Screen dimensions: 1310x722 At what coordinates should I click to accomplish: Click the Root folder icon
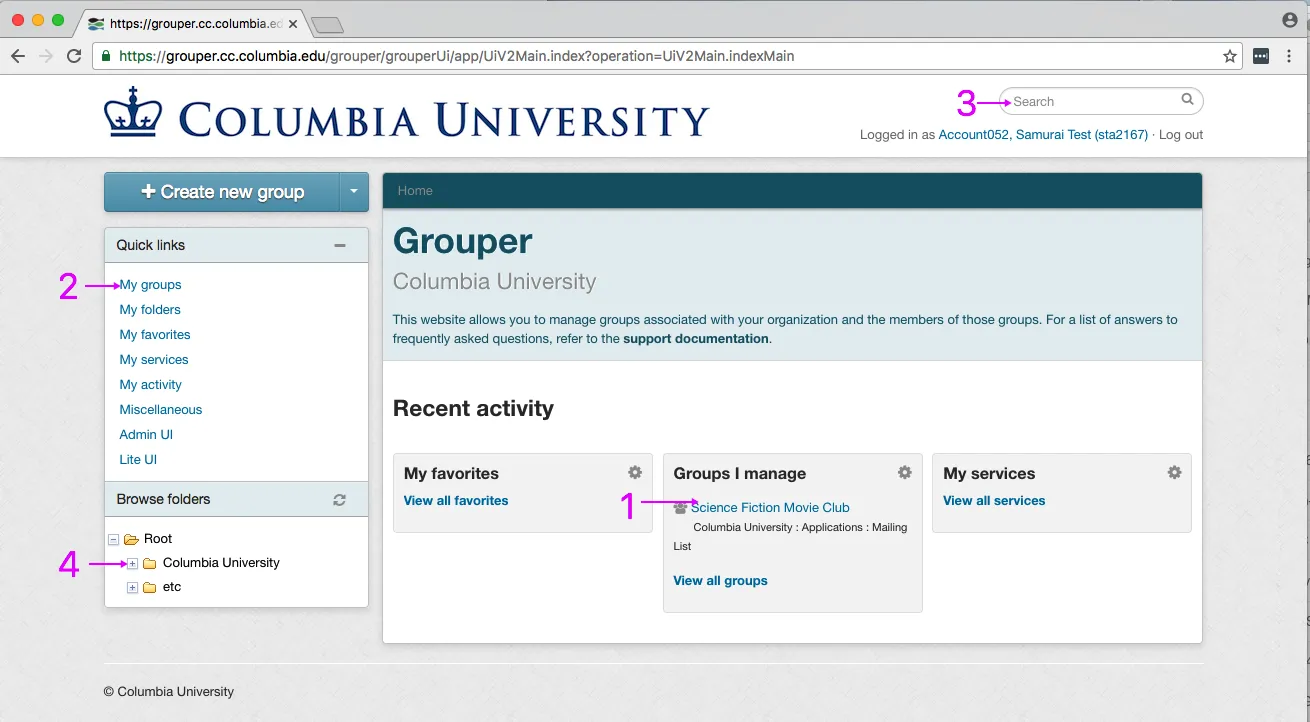pyautogui.click(x=131, y=539)
